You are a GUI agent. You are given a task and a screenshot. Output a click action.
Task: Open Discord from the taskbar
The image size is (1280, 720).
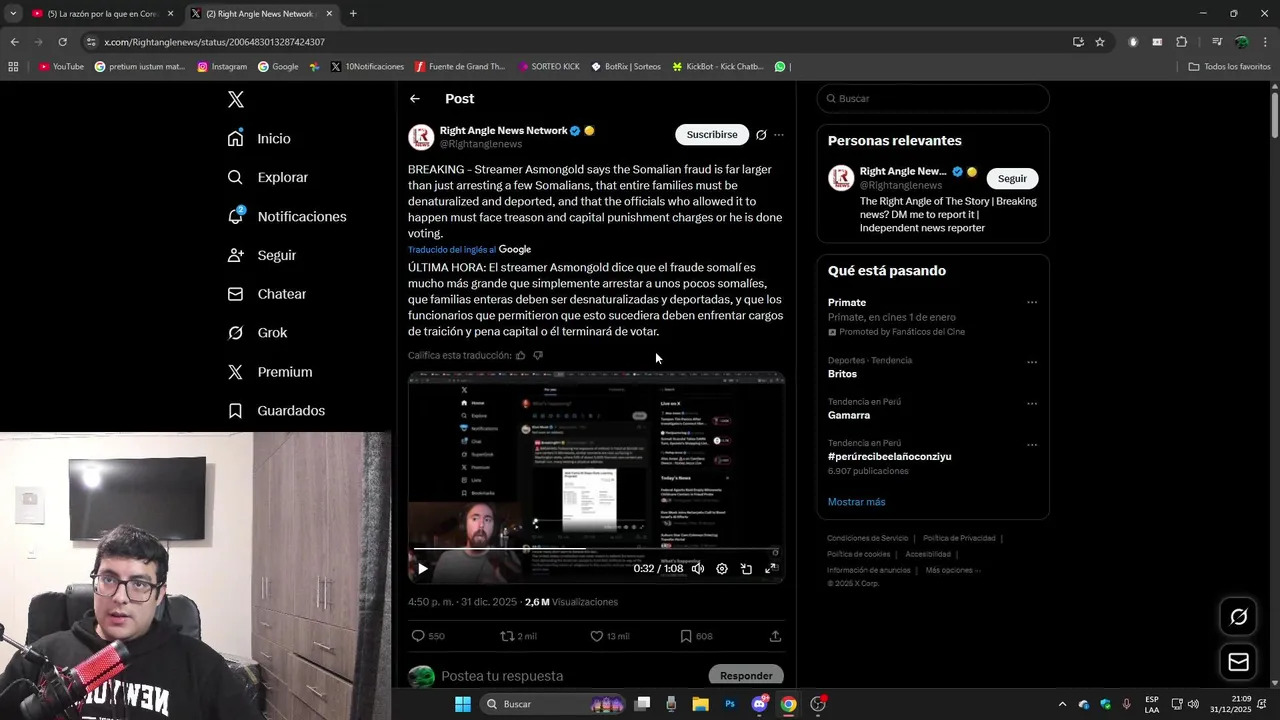(x=759, y=704)
